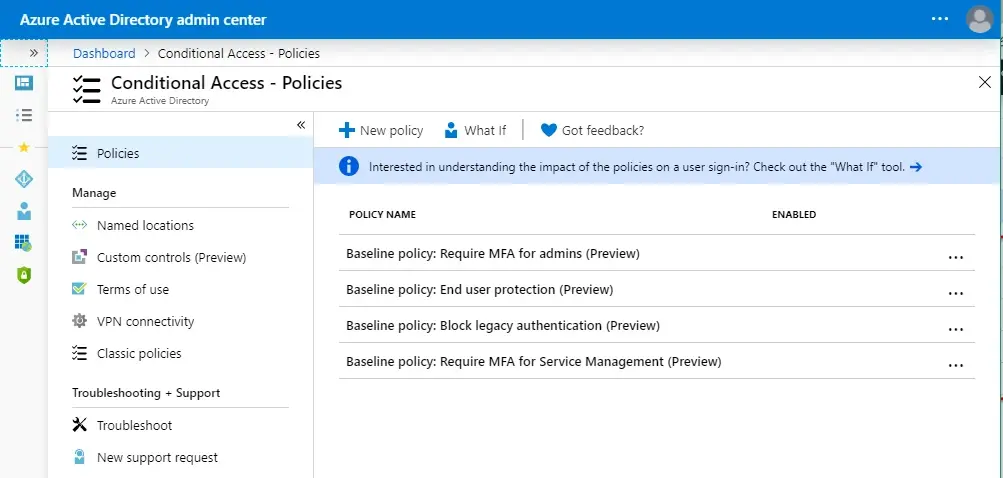
Task: Open Custom controls (Preview)
Action: point(171,257)
